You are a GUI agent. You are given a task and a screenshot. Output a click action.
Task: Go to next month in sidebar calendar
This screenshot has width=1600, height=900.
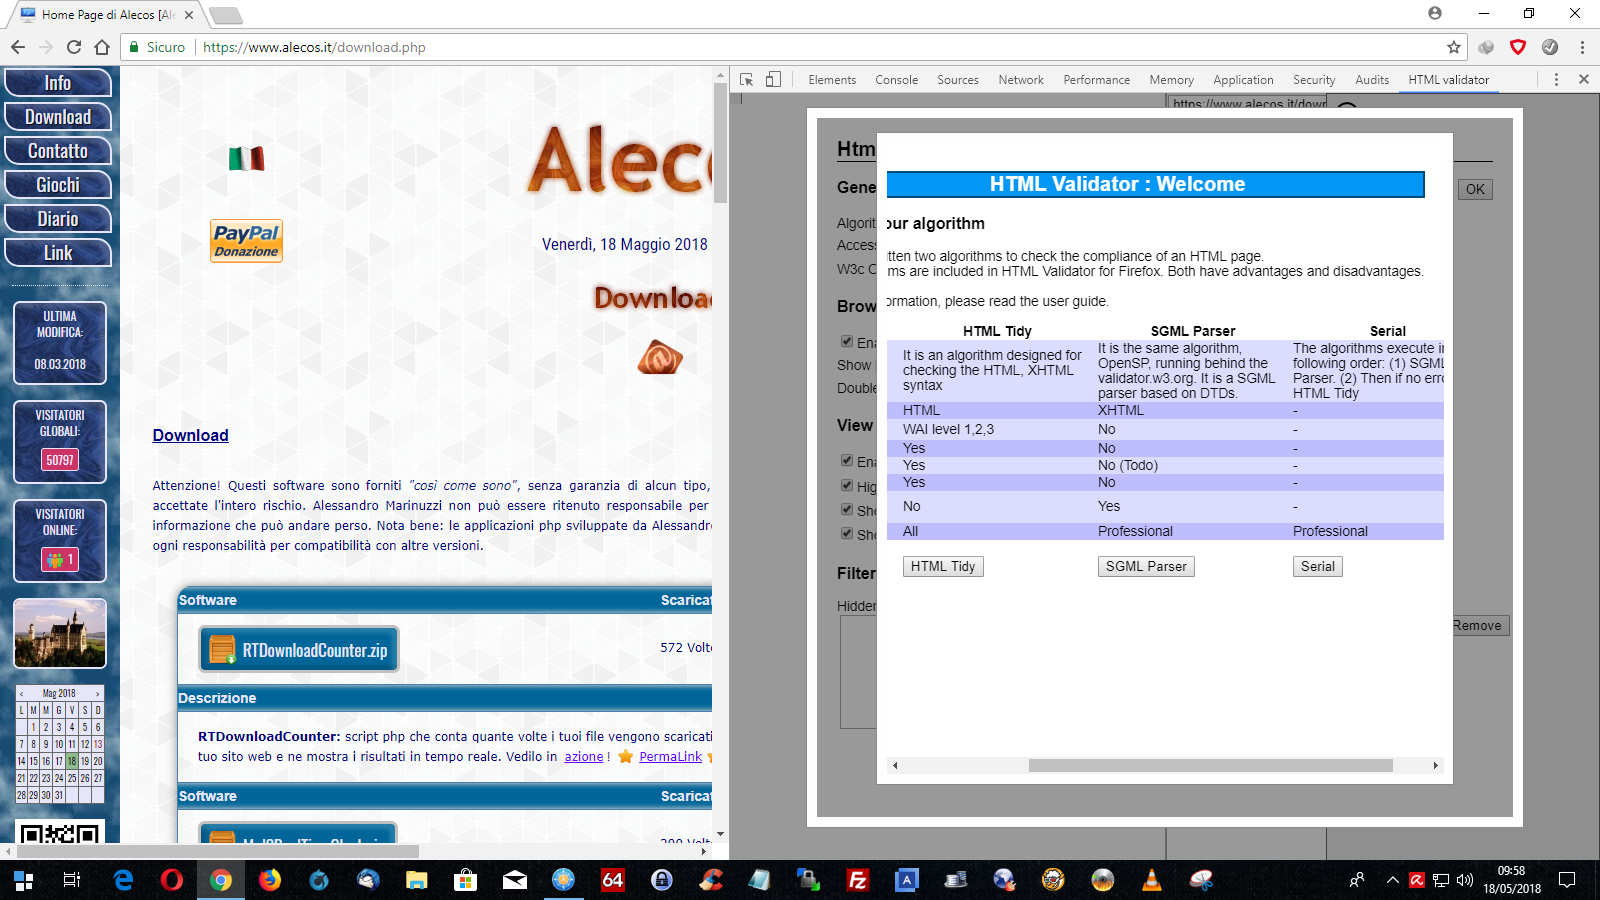point(97,693)
